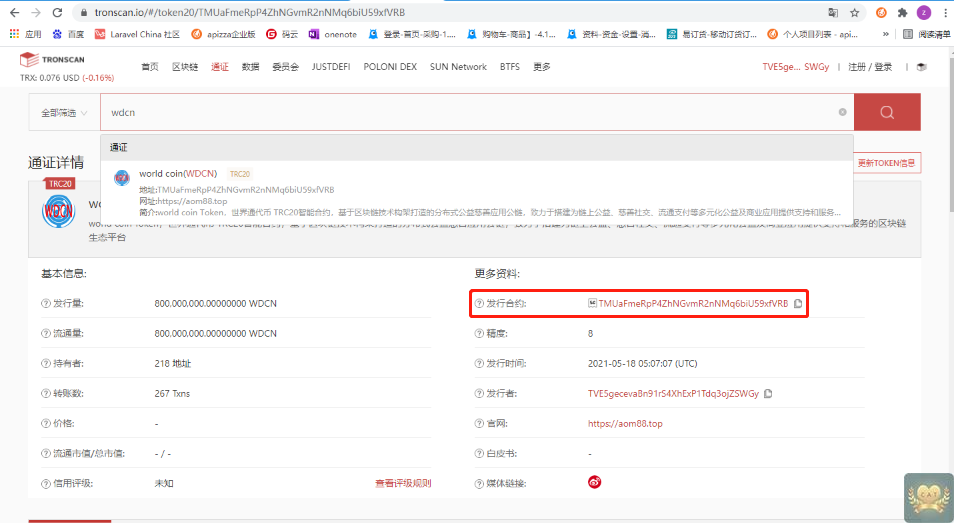The width and height of the screenshot is (954, 523).
Task: Open the reading list button
Action: (x=926, y=34)
